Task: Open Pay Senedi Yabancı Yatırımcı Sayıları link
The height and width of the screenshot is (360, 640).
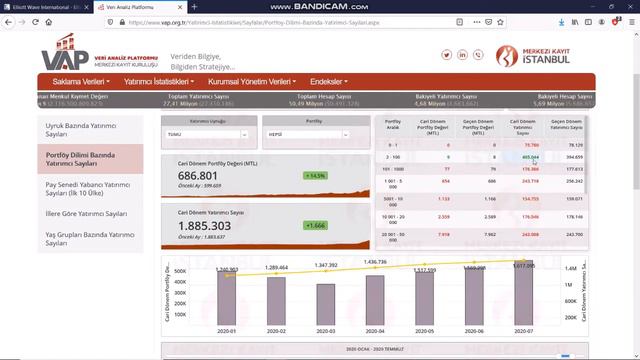Action: tap(90, 189)
